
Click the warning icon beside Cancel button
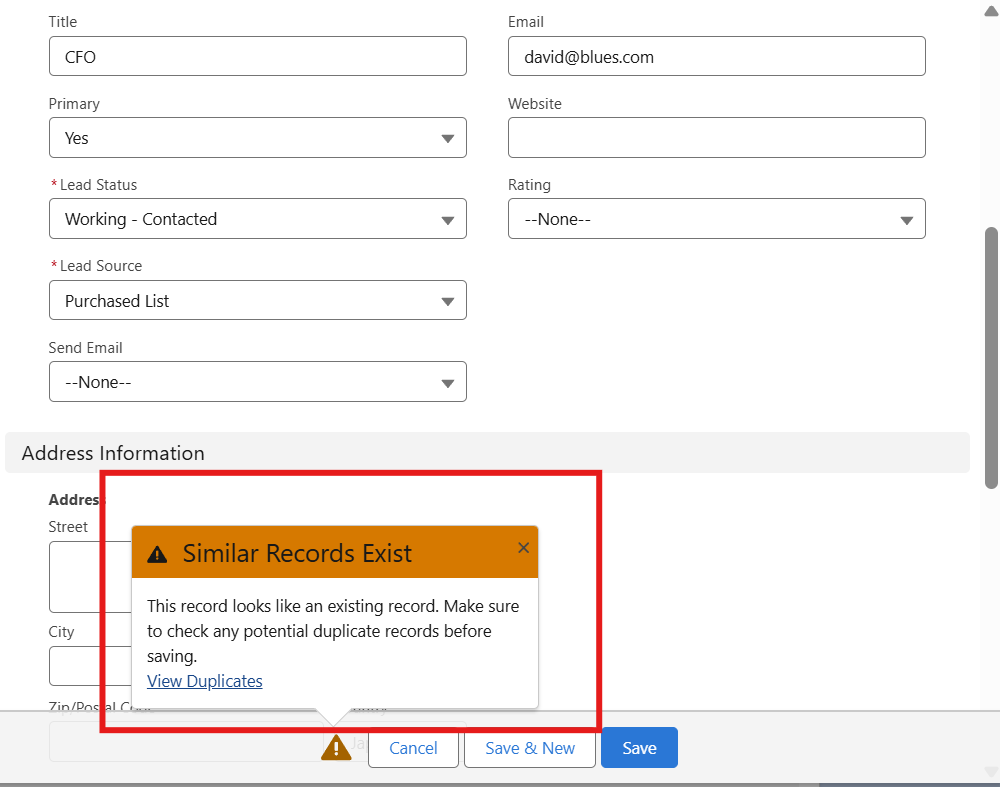336,747
